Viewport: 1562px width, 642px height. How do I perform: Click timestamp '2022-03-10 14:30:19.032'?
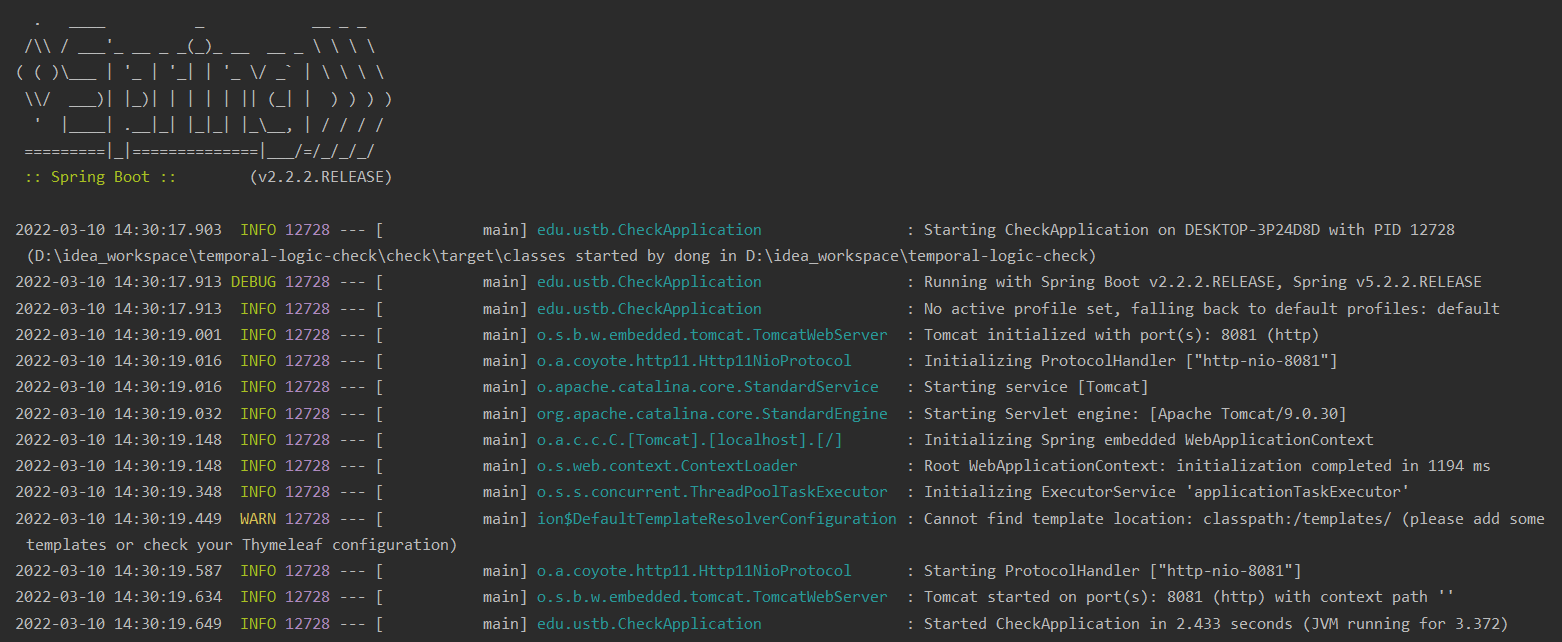click(x=119, y=413)
